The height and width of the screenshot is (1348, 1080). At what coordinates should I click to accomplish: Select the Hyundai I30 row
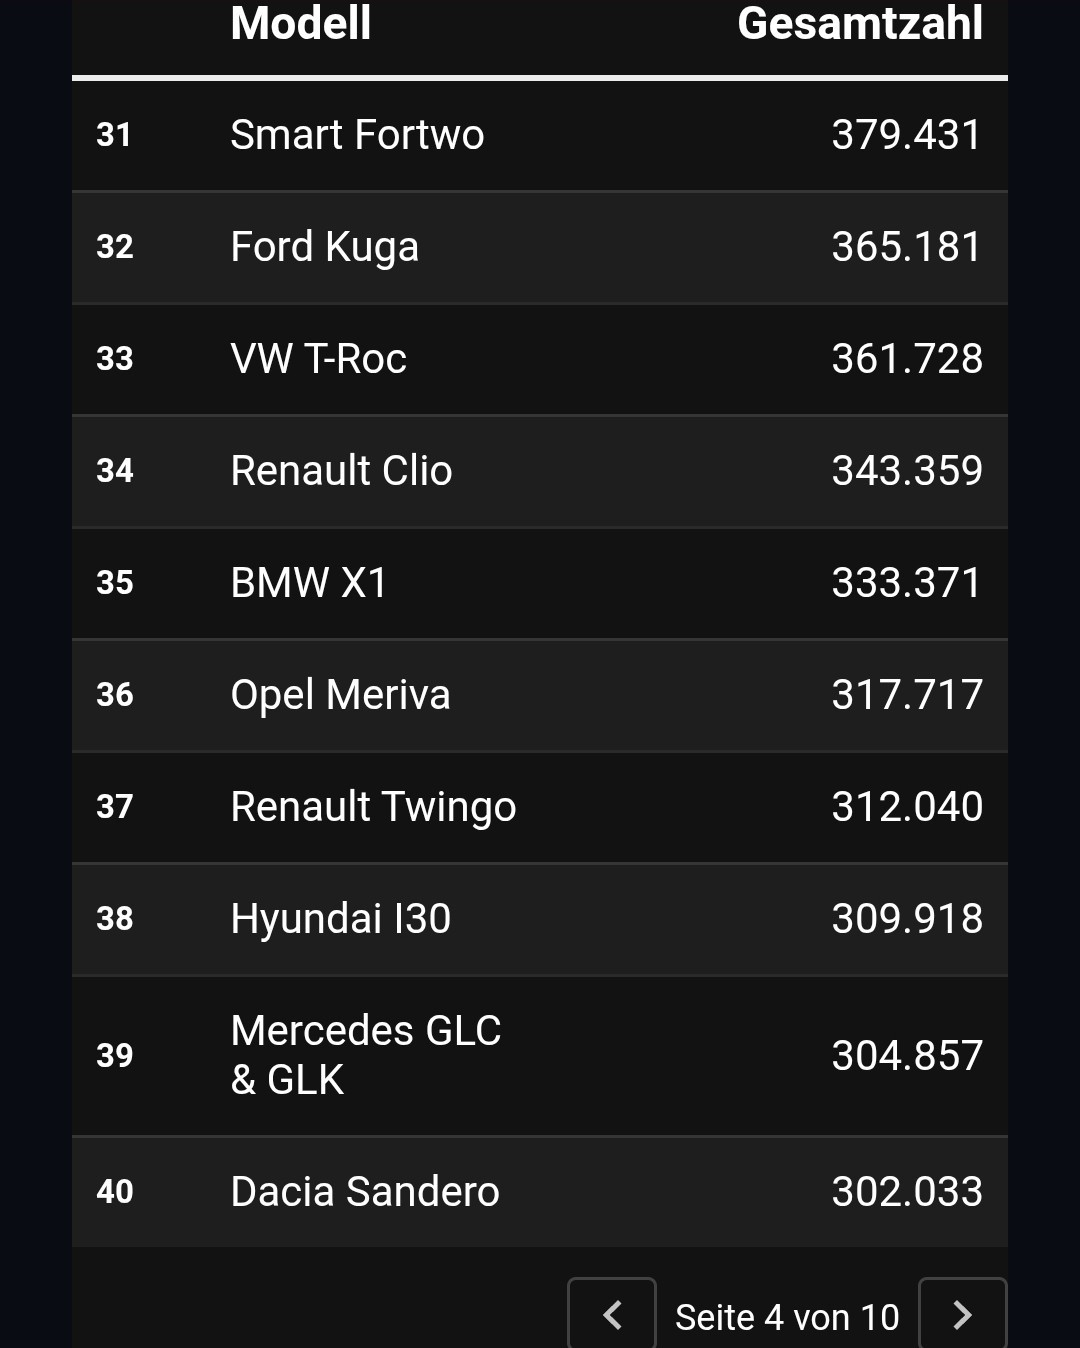point(540,919)
